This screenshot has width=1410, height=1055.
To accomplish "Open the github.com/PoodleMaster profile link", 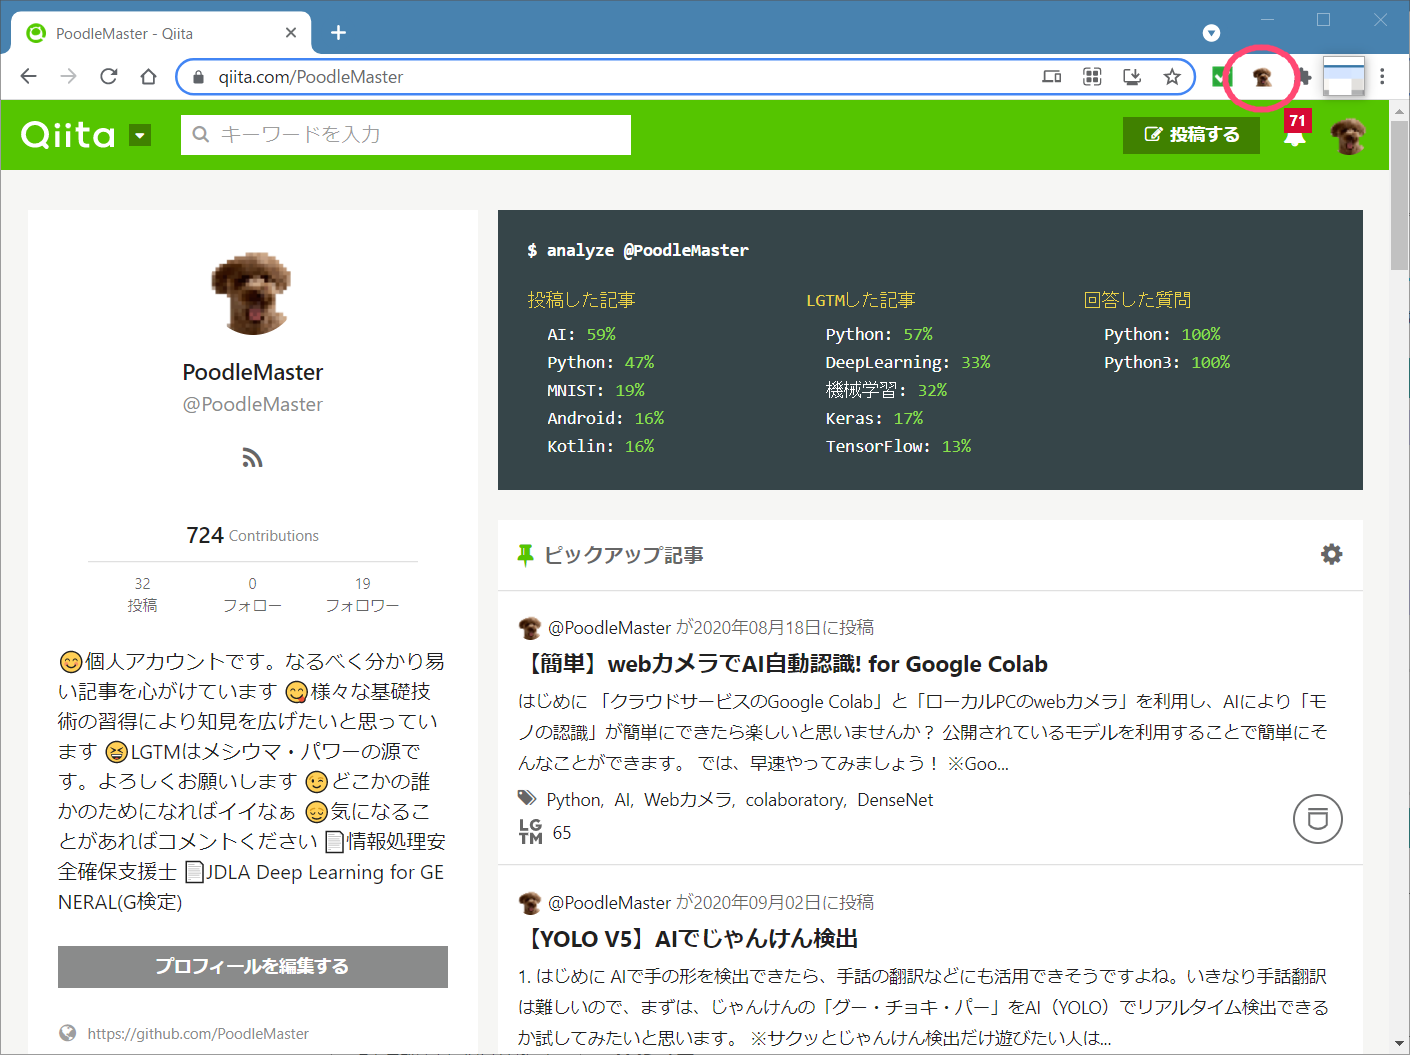I will pos(198,1033).
